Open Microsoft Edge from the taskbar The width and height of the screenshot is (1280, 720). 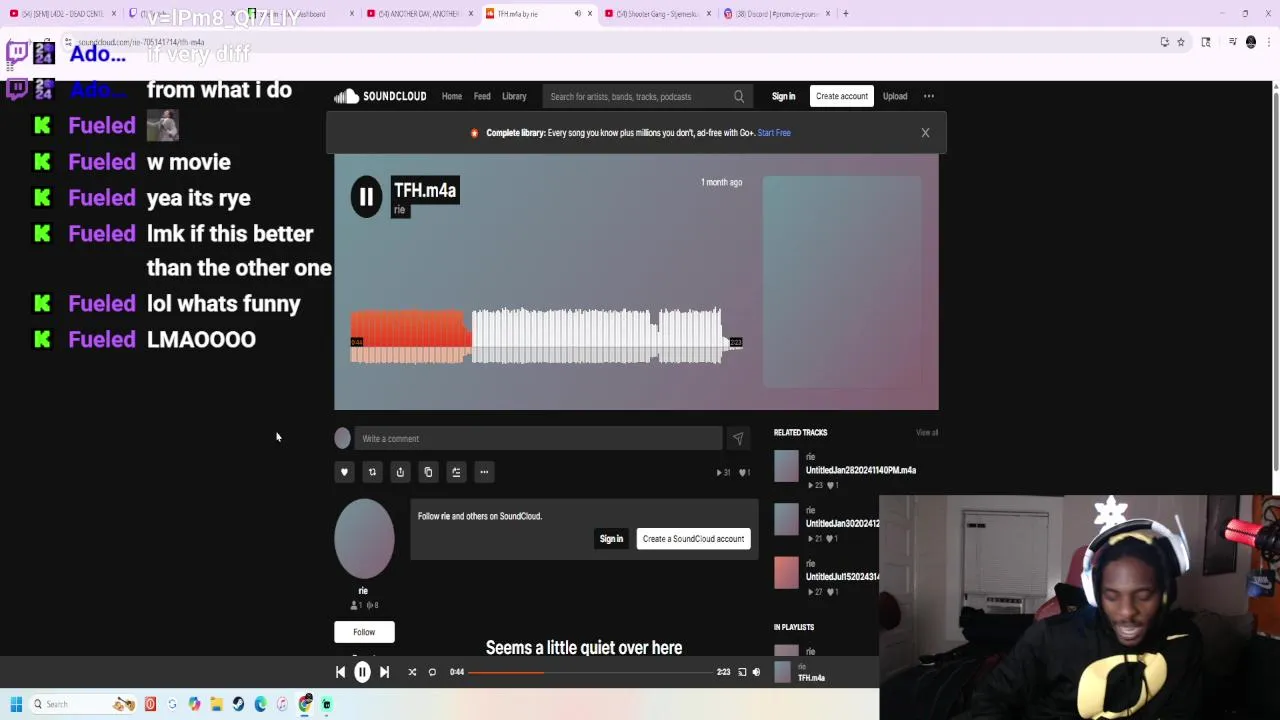tap(260, 704)
